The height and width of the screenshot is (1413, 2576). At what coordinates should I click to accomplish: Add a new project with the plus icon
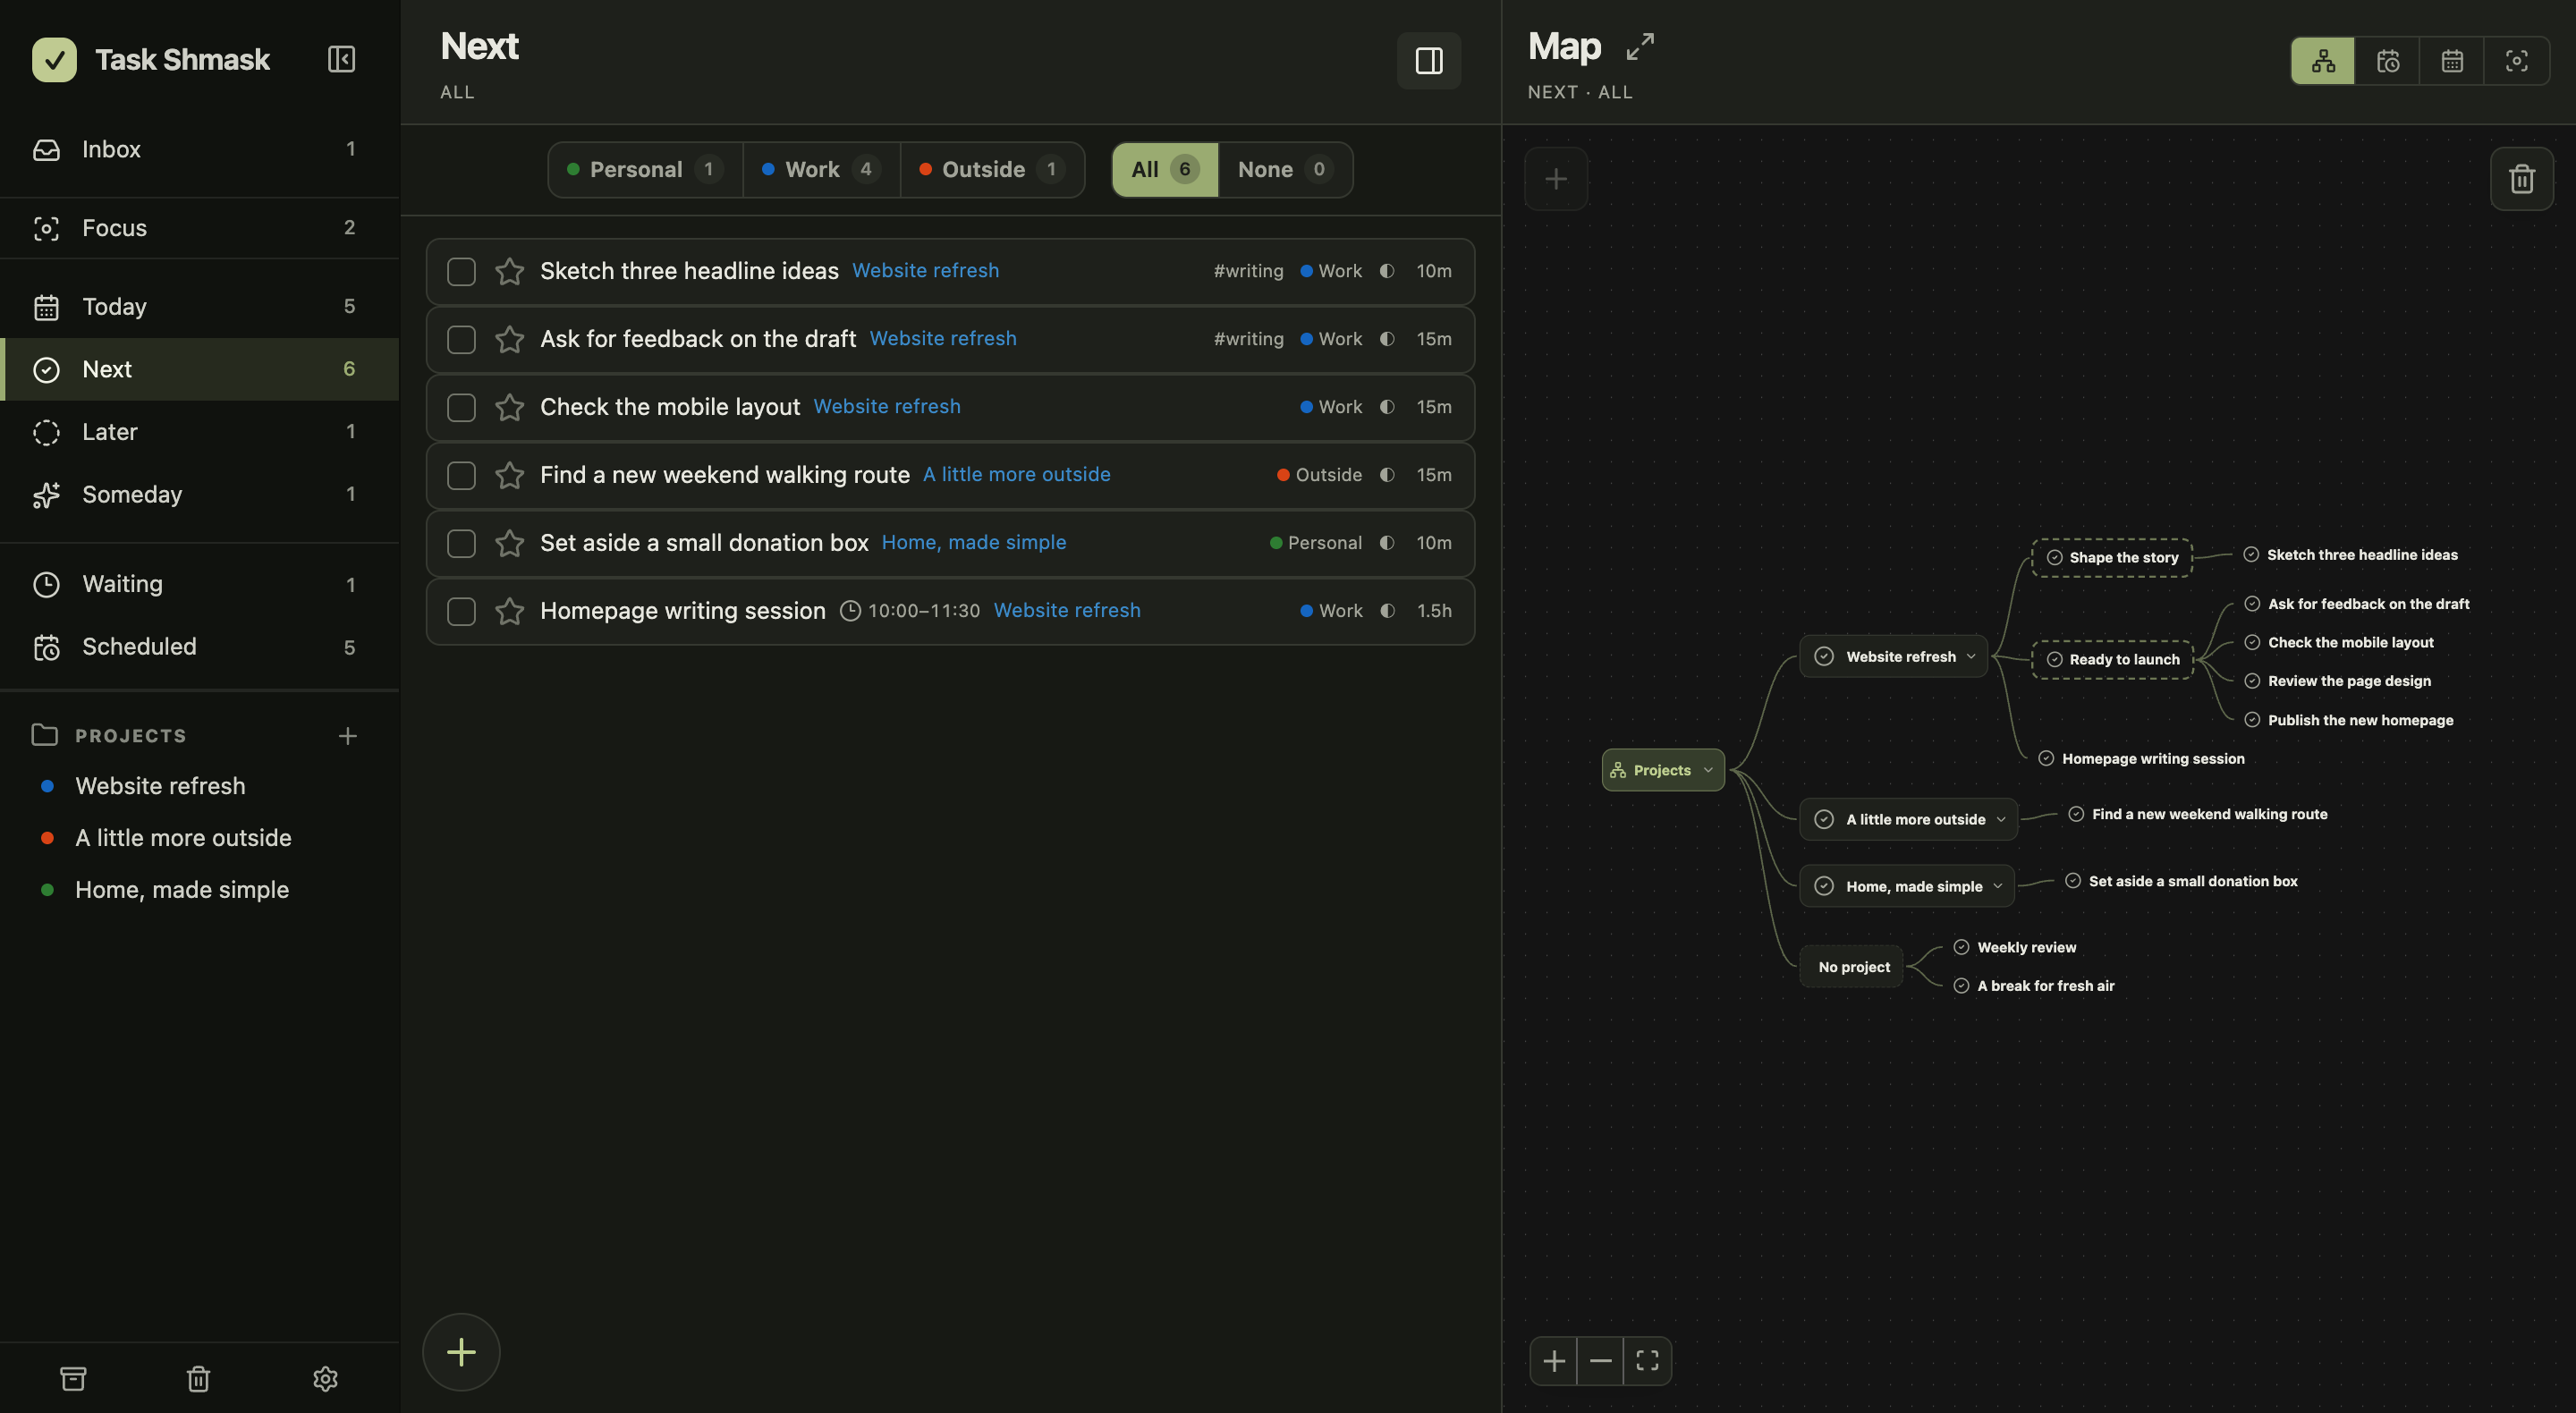pos(348,736)
